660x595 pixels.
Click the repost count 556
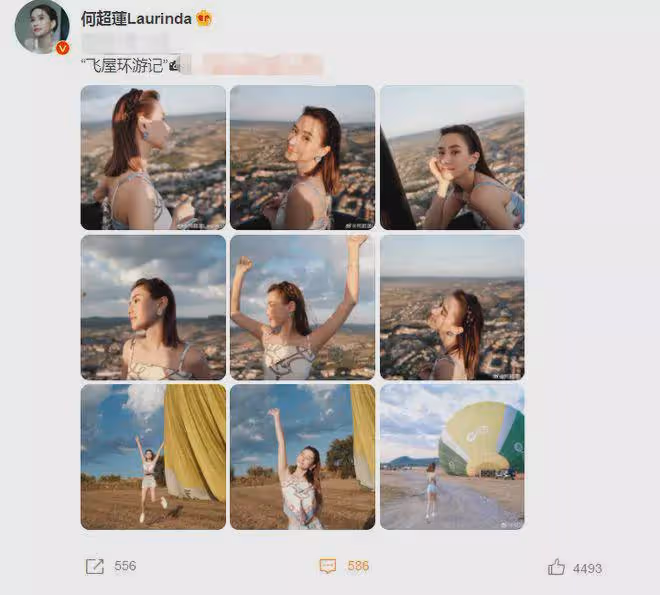125,566
